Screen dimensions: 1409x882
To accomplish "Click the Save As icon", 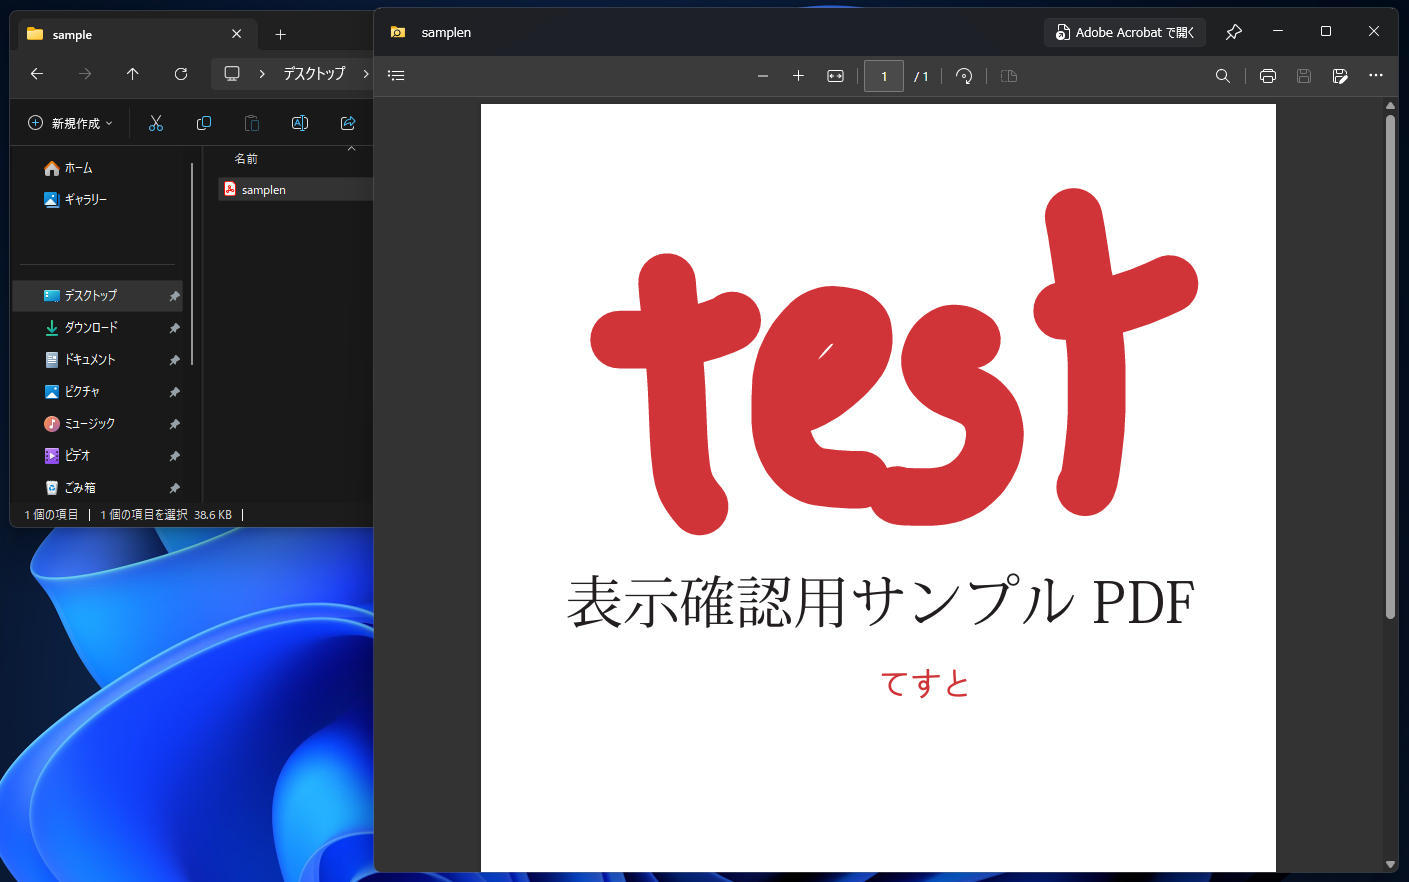I will pos(1340,76).
